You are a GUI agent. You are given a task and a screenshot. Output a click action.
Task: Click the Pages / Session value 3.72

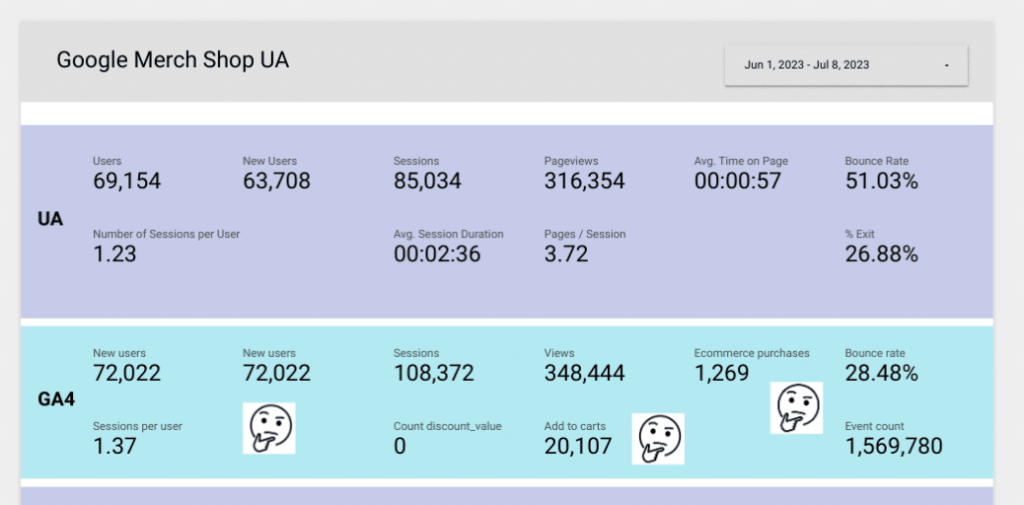pos(566,254)
